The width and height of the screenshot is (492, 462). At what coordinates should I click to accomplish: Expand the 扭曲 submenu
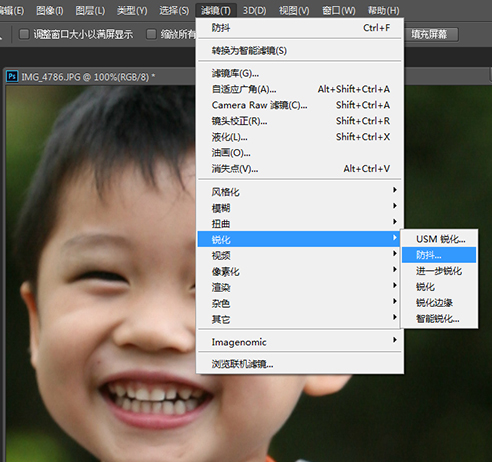300,223
